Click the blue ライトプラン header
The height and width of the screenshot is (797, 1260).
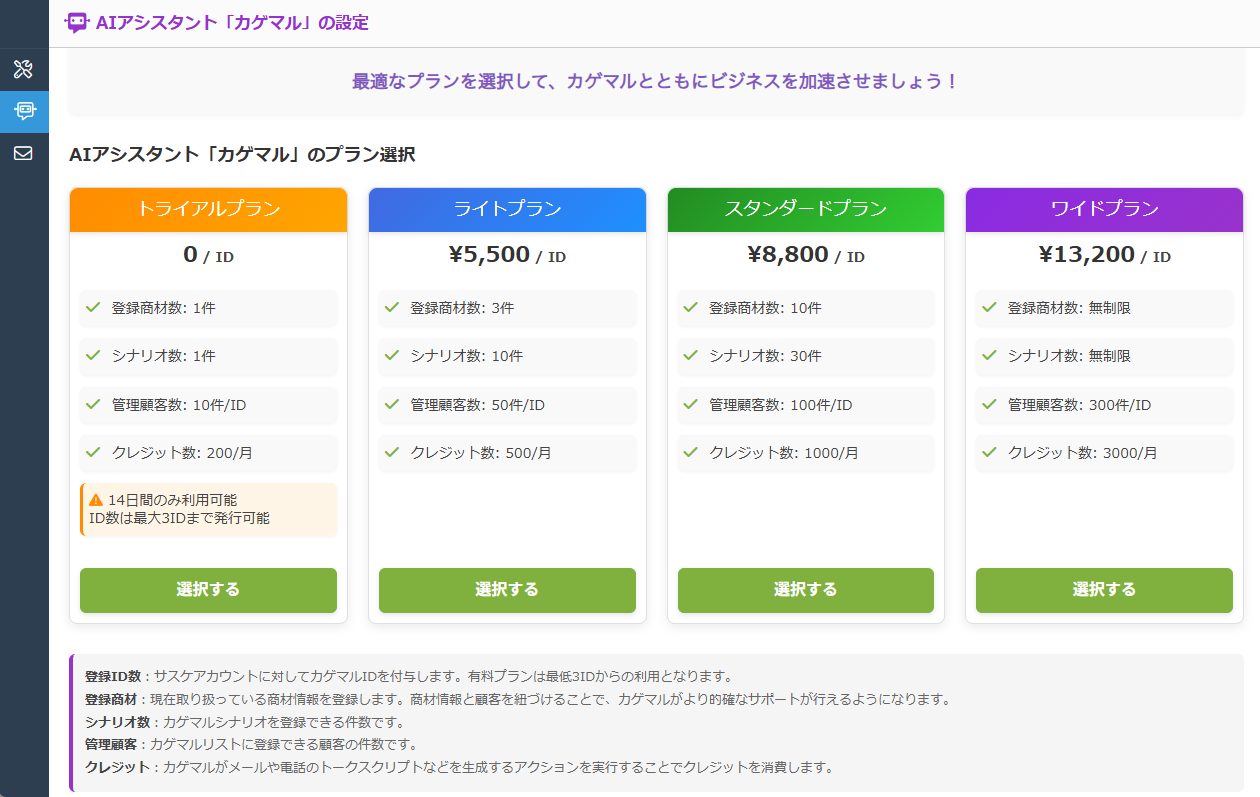pyautogui.click(x=507, y=209)
